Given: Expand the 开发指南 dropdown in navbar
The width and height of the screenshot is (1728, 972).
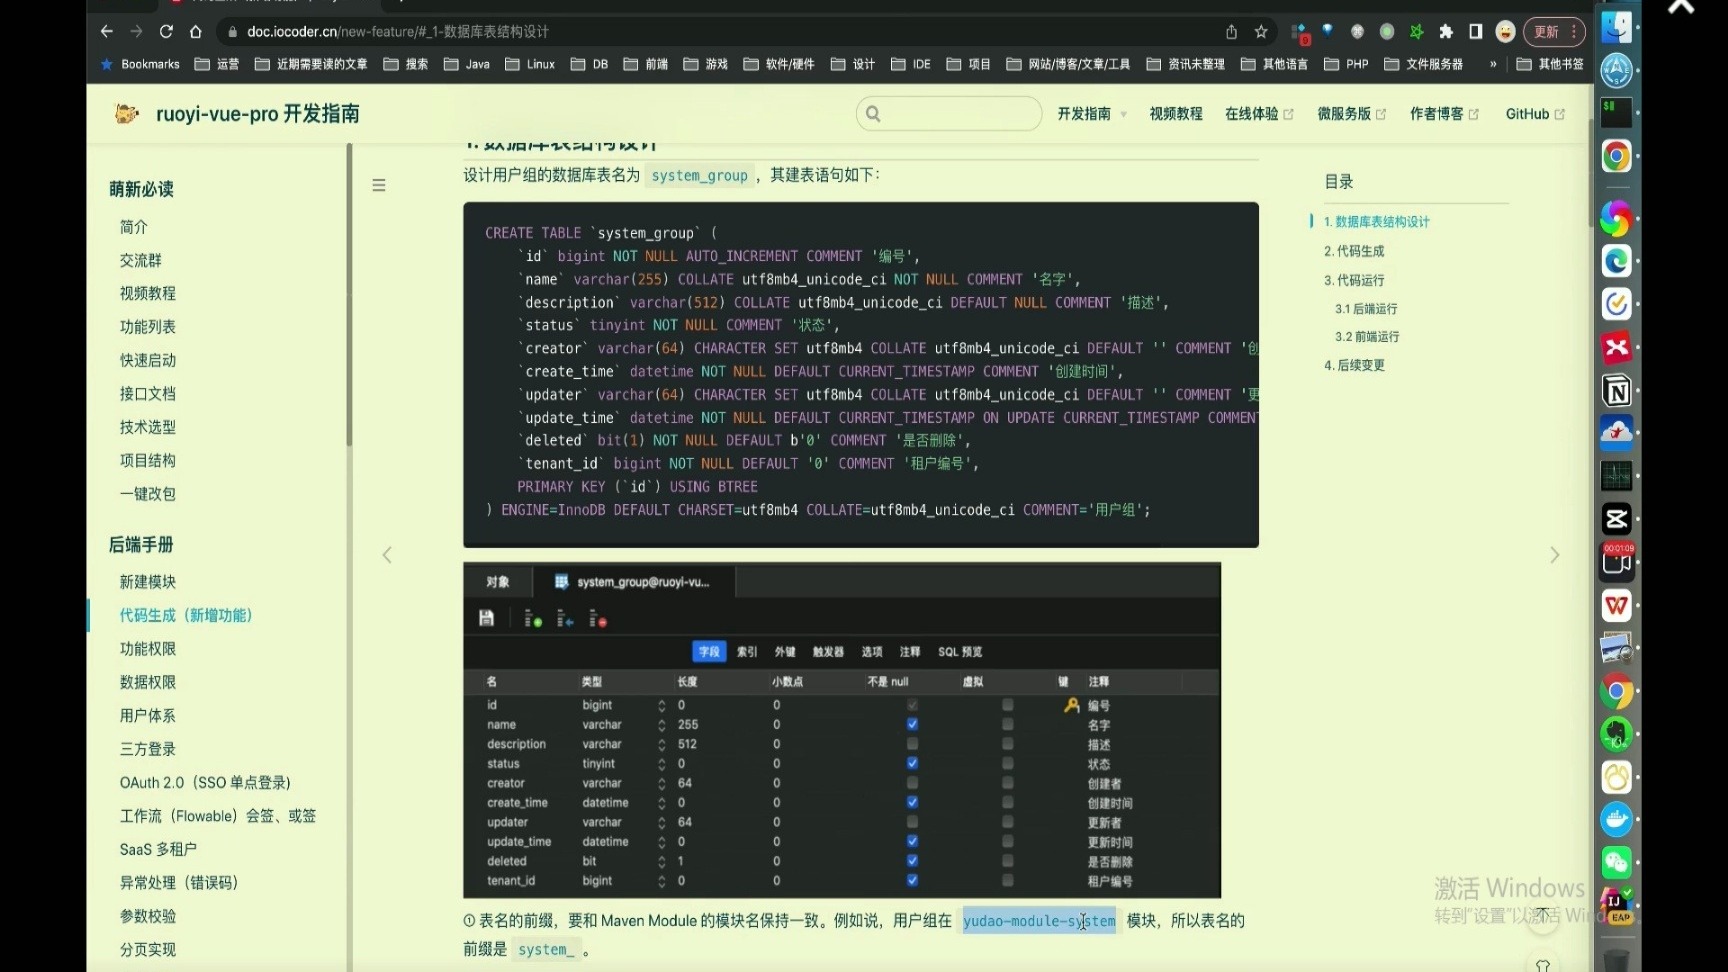Looking at the screenshot, I should click(1091, 114).
